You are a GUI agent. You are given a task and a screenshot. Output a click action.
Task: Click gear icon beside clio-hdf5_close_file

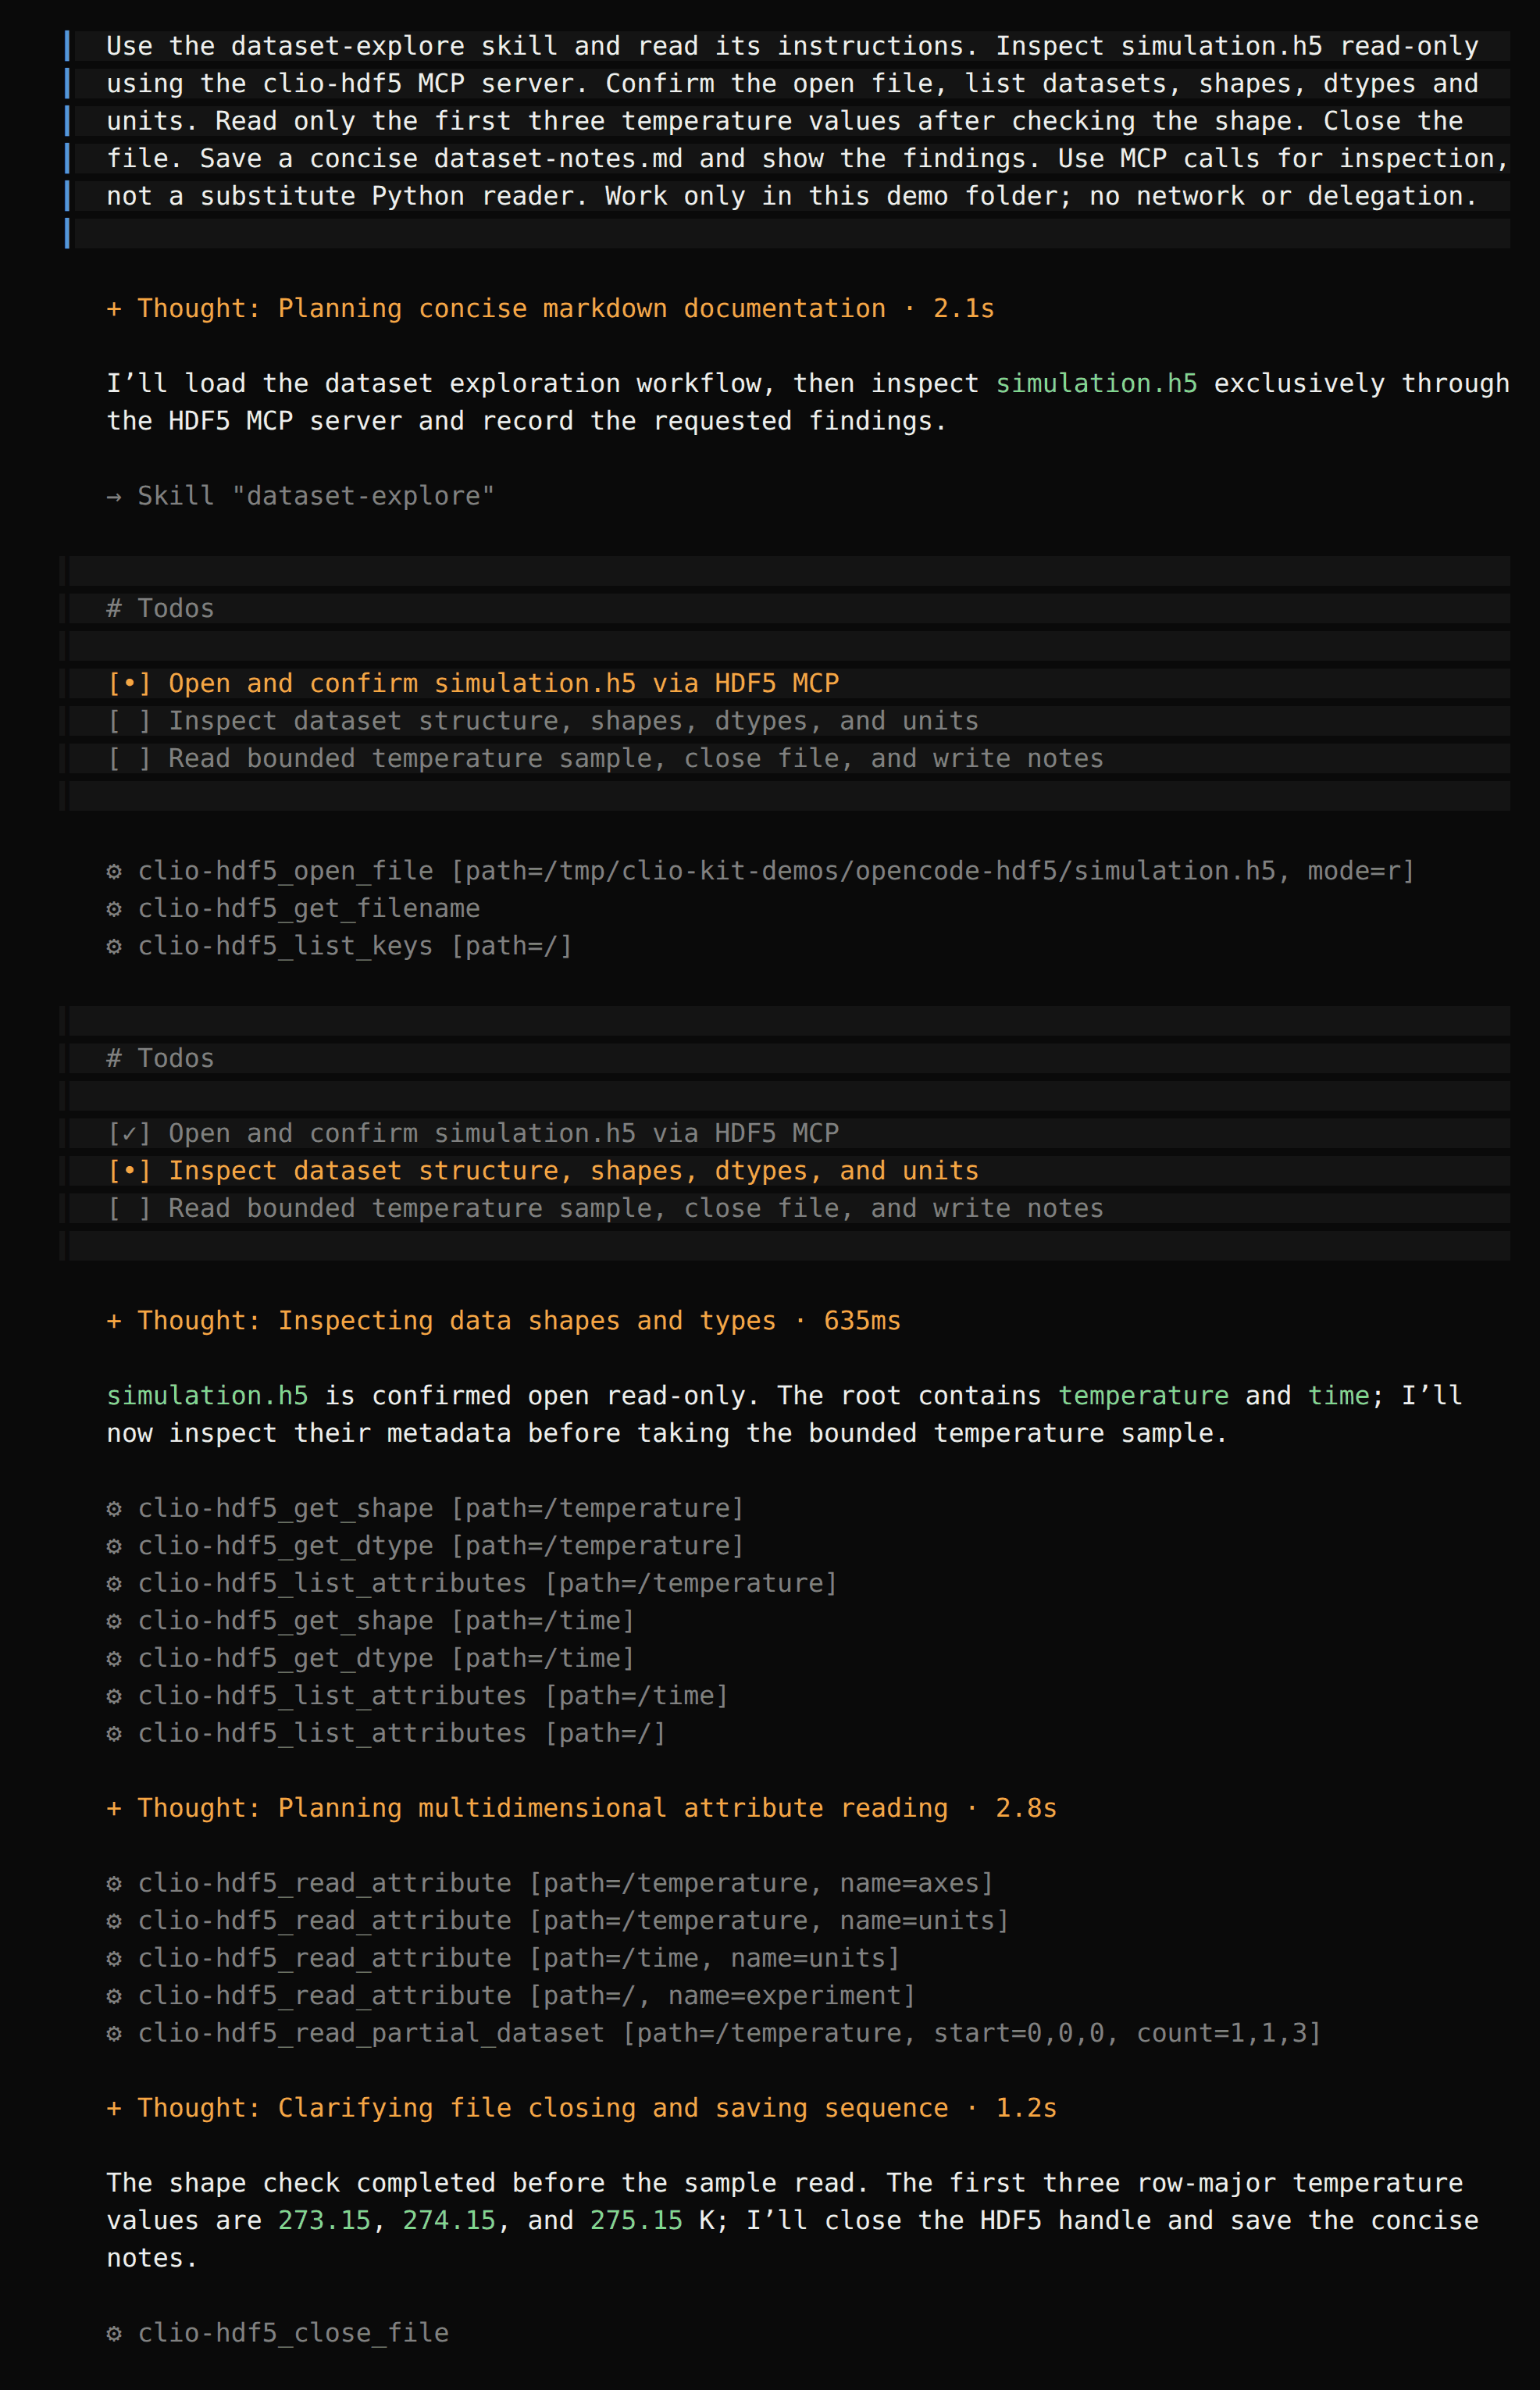[x=114, y=2334]
